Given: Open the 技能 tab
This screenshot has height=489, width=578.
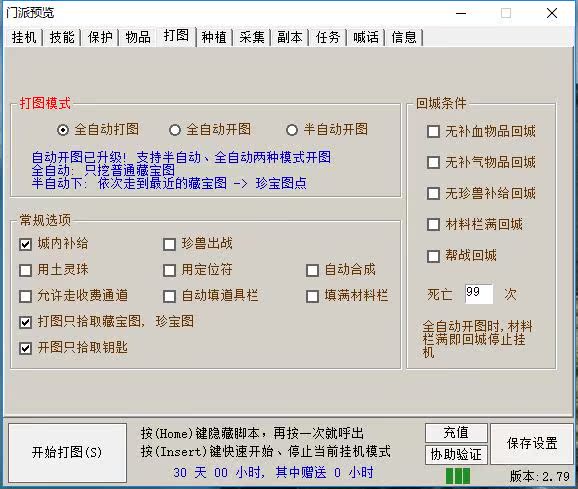Looking at the screenshot, I should (62, 37).
